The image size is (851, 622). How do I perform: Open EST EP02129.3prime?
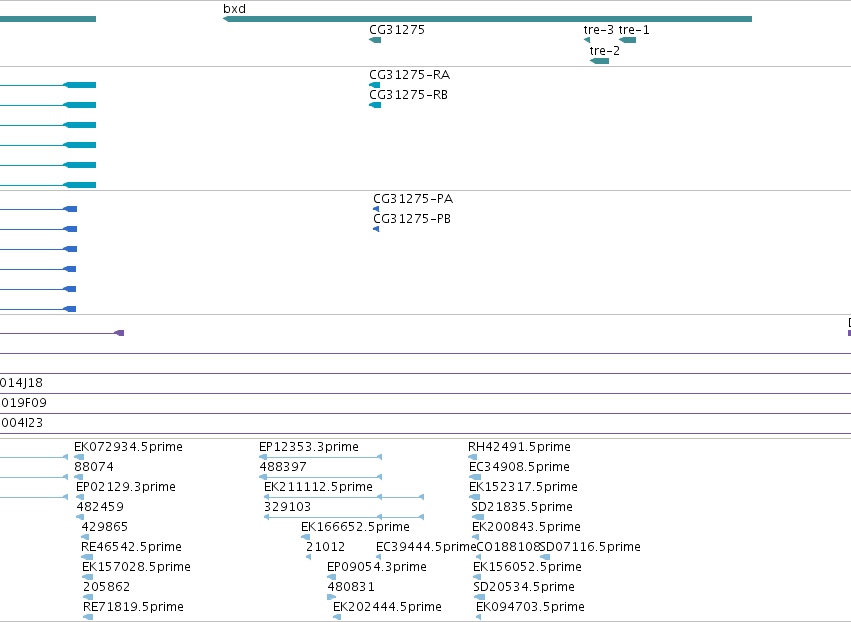(x=126, y=487)
